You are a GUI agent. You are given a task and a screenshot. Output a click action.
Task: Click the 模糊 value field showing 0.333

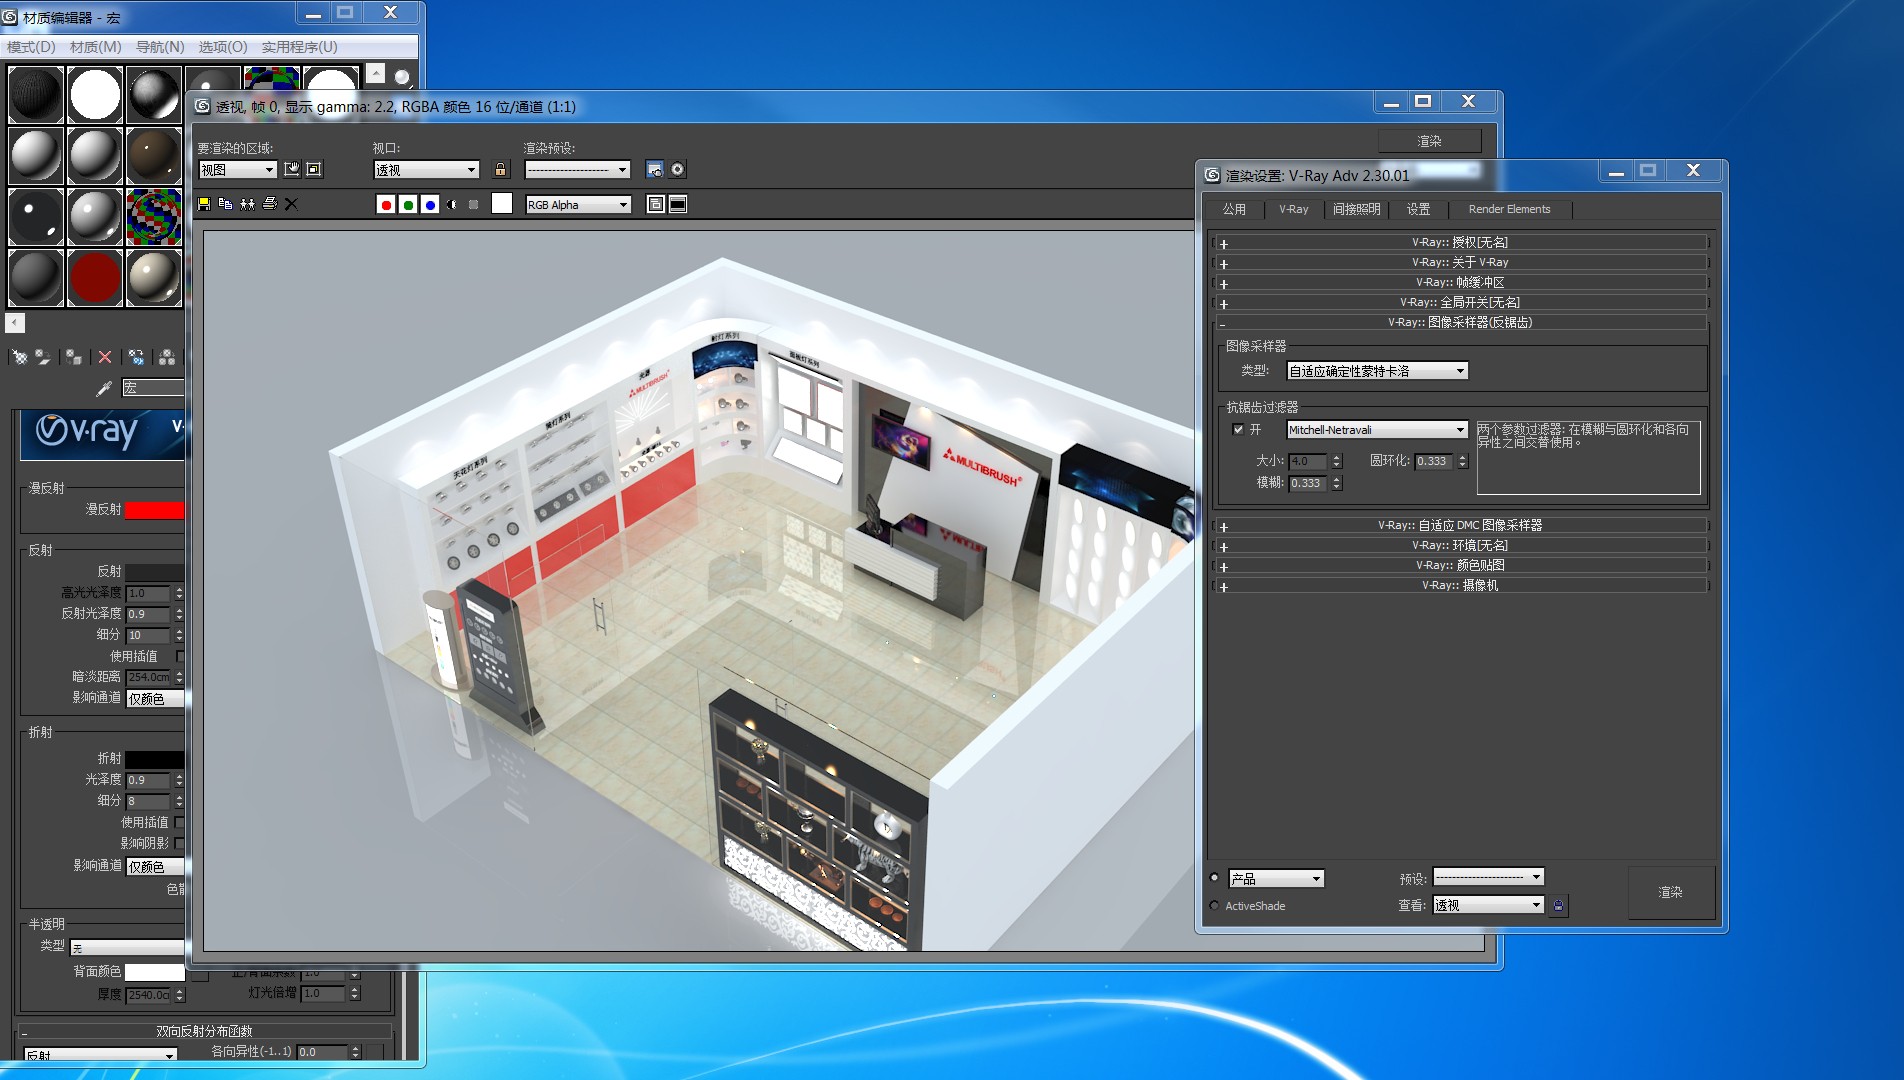(x=1308, y=483)
